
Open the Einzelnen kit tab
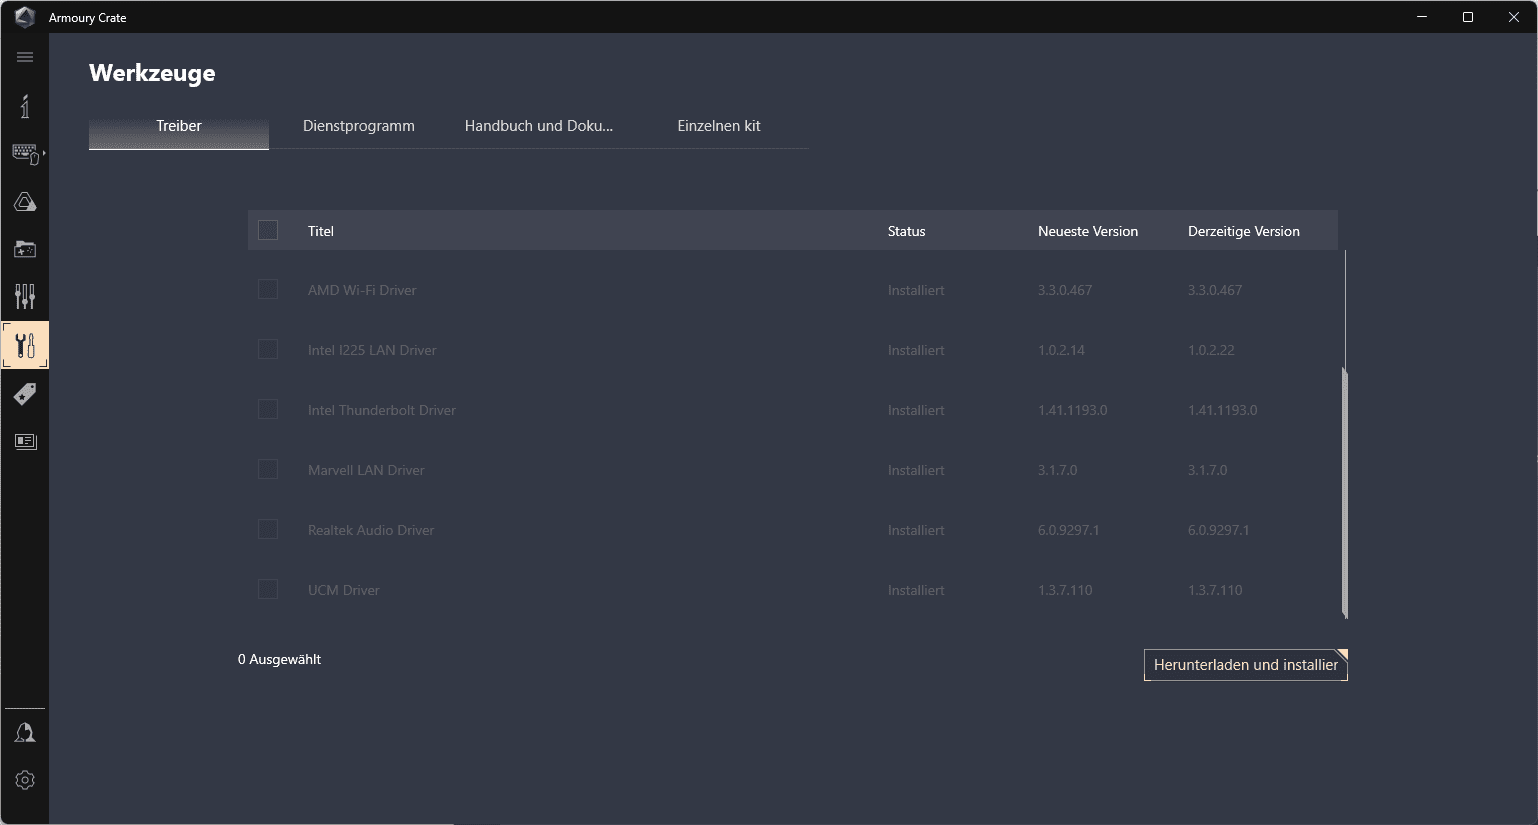[719, 126]
